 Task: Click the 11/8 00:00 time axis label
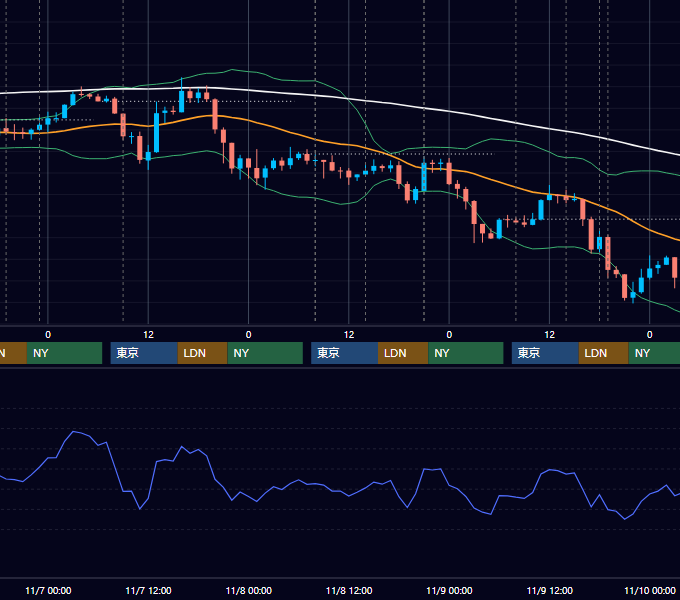coord(248,590)
